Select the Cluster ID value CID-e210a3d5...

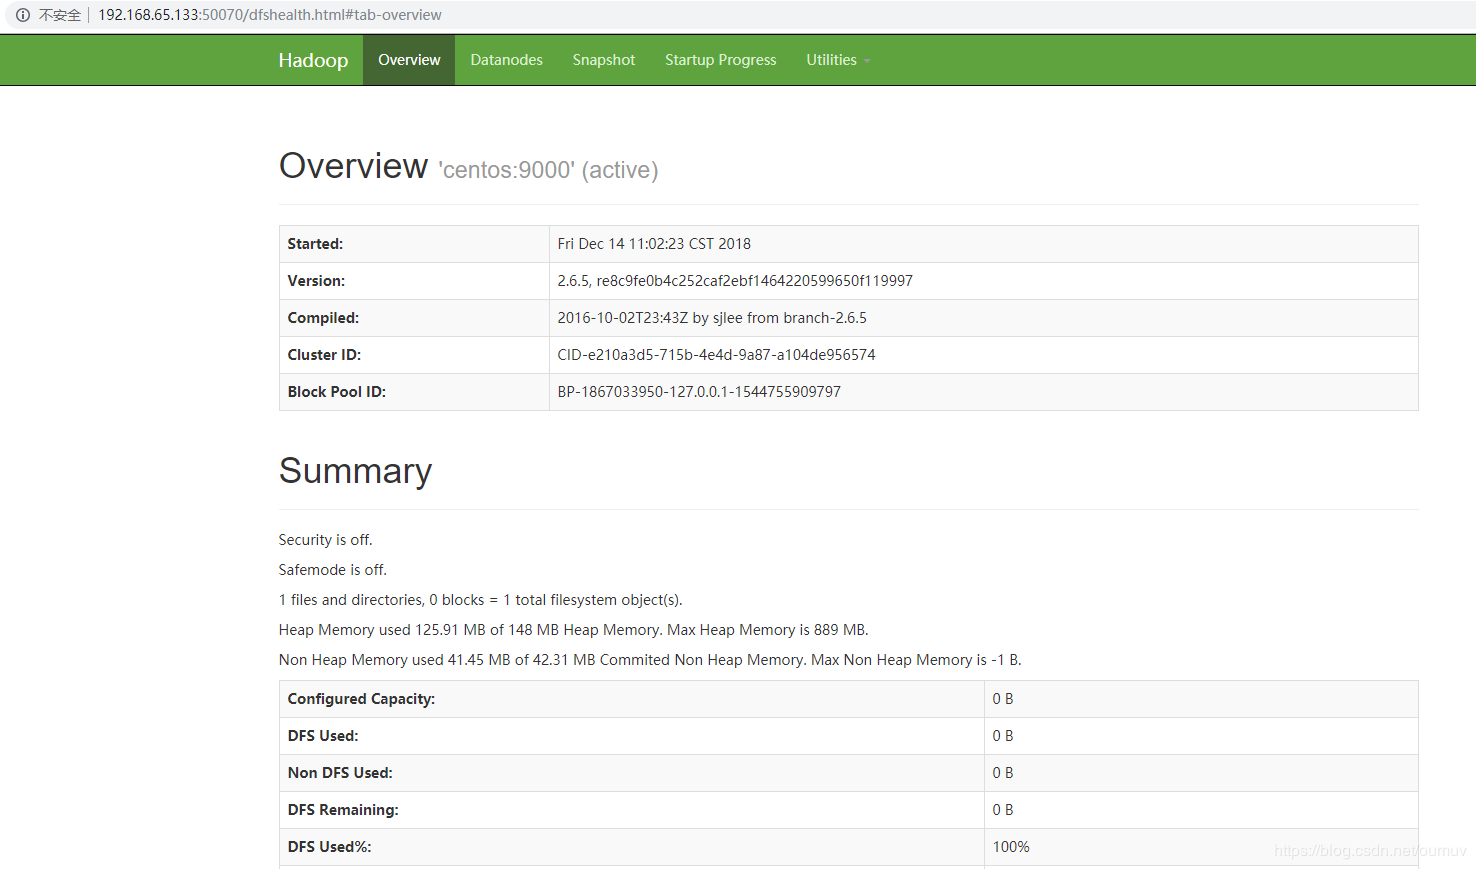point(716,355)
